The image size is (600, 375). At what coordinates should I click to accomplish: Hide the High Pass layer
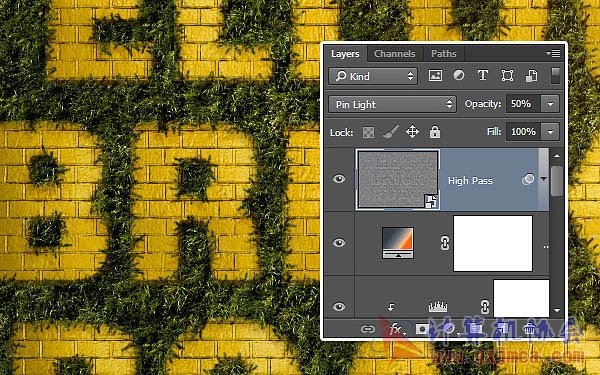point(339,179)
